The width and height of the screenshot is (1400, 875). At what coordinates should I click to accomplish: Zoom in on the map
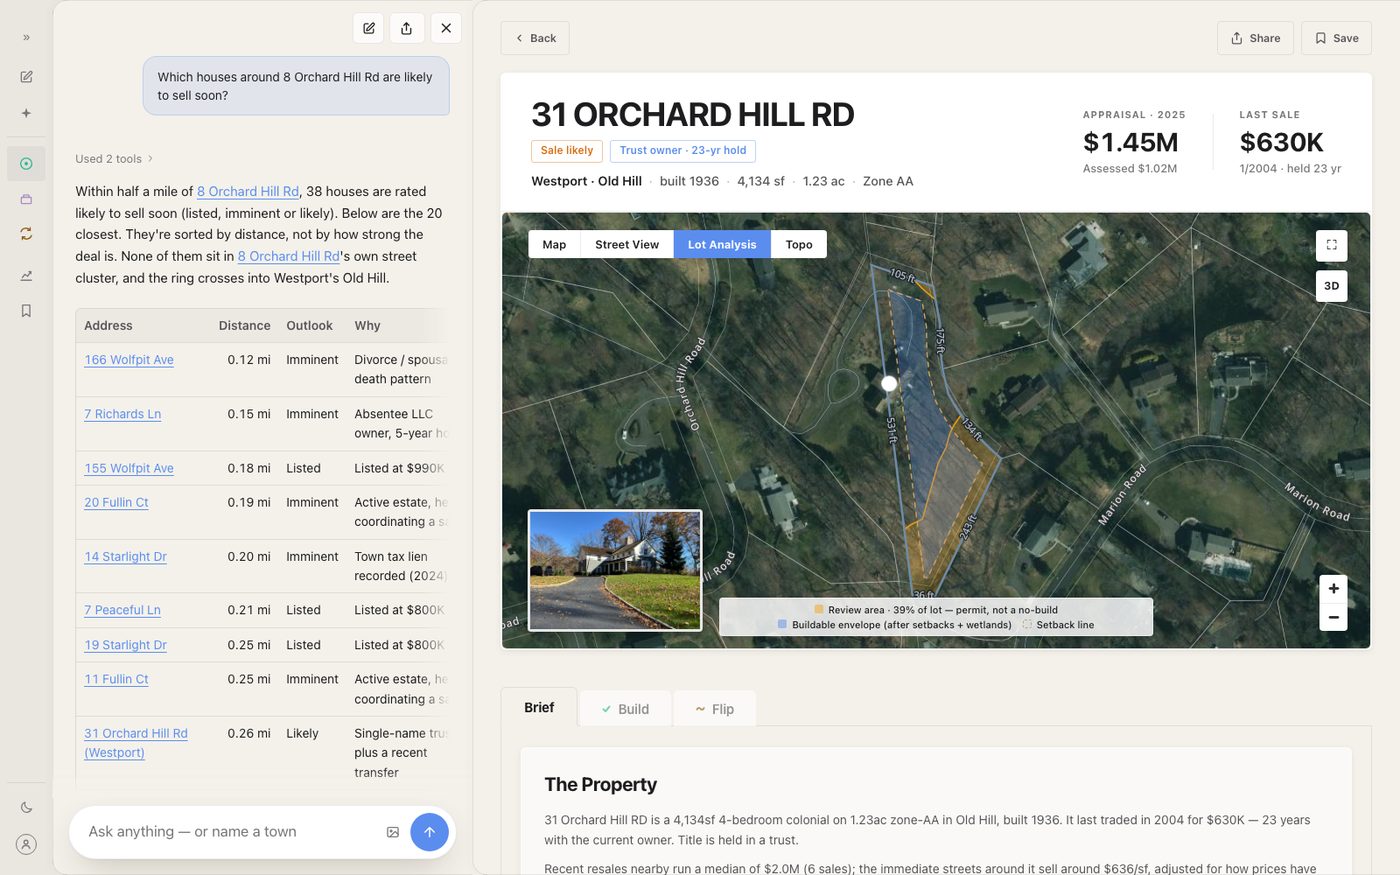click(1333, 589)
